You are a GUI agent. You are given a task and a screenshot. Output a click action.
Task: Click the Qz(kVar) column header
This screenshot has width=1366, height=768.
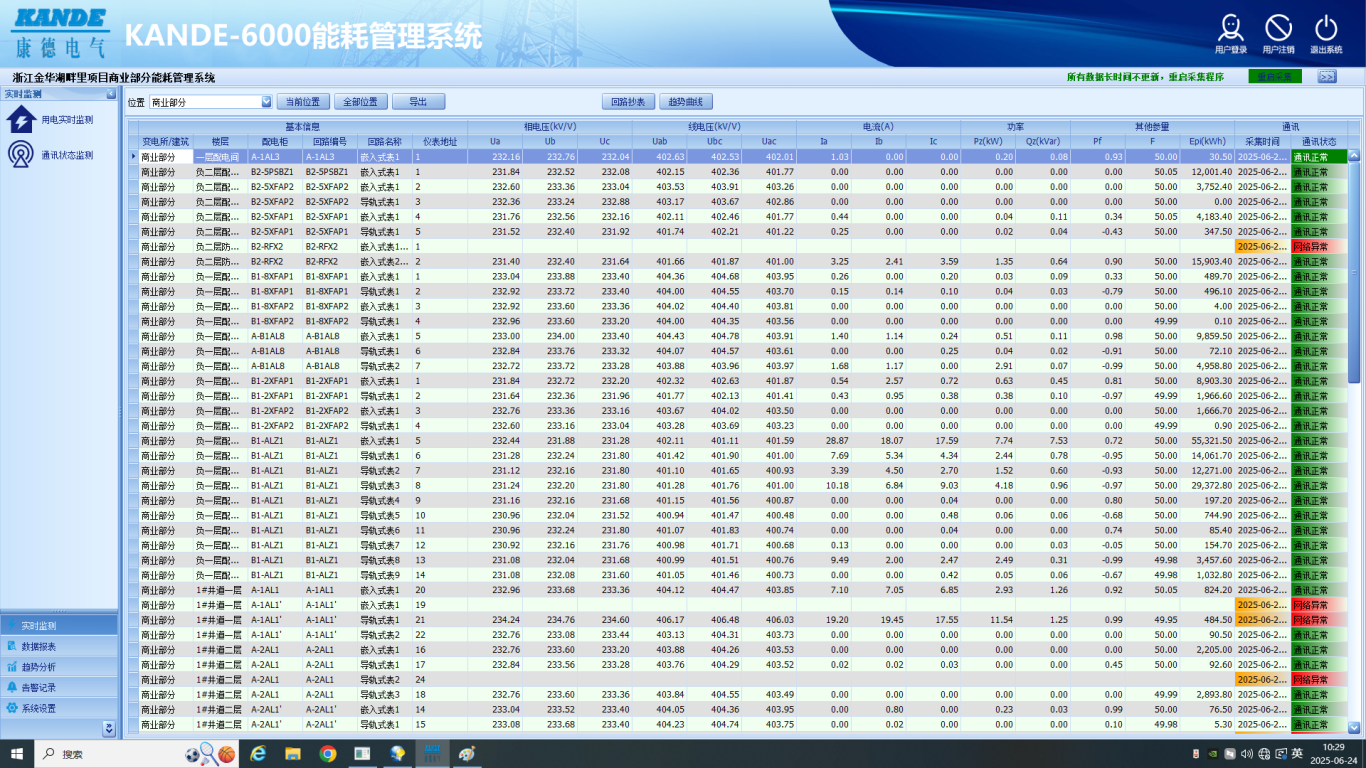pos(1043,142)
